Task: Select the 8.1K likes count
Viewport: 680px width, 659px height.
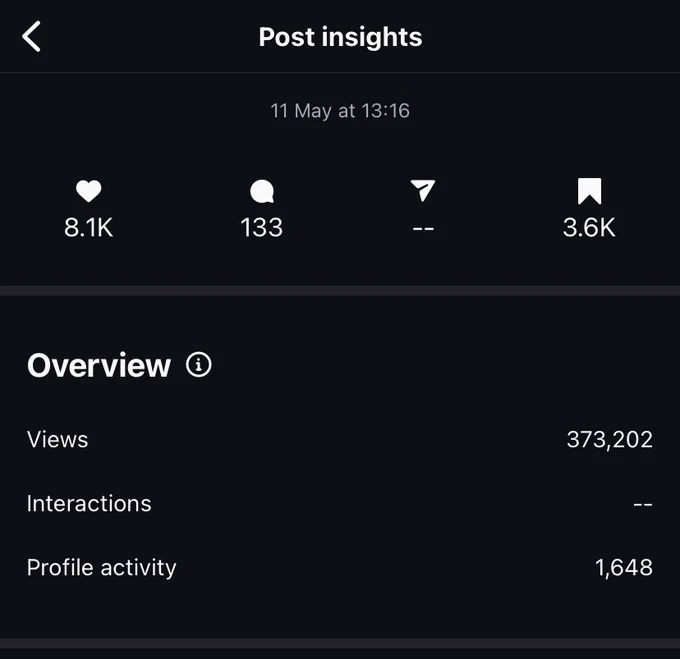Action: pyautogui.click(x=88, y=227)
